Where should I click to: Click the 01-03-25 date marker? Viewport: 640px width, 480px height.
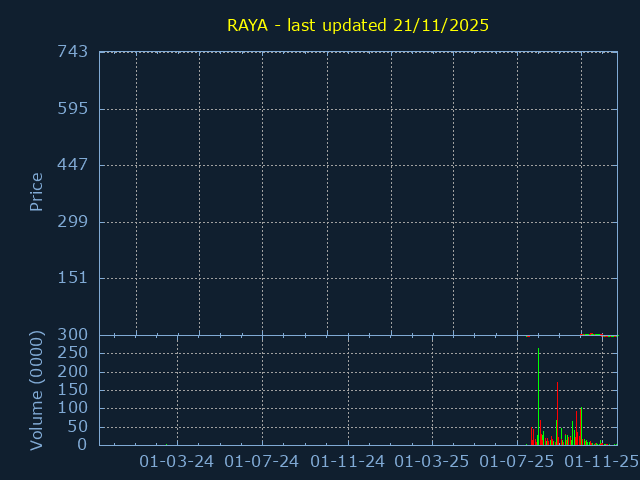[432, 461]
